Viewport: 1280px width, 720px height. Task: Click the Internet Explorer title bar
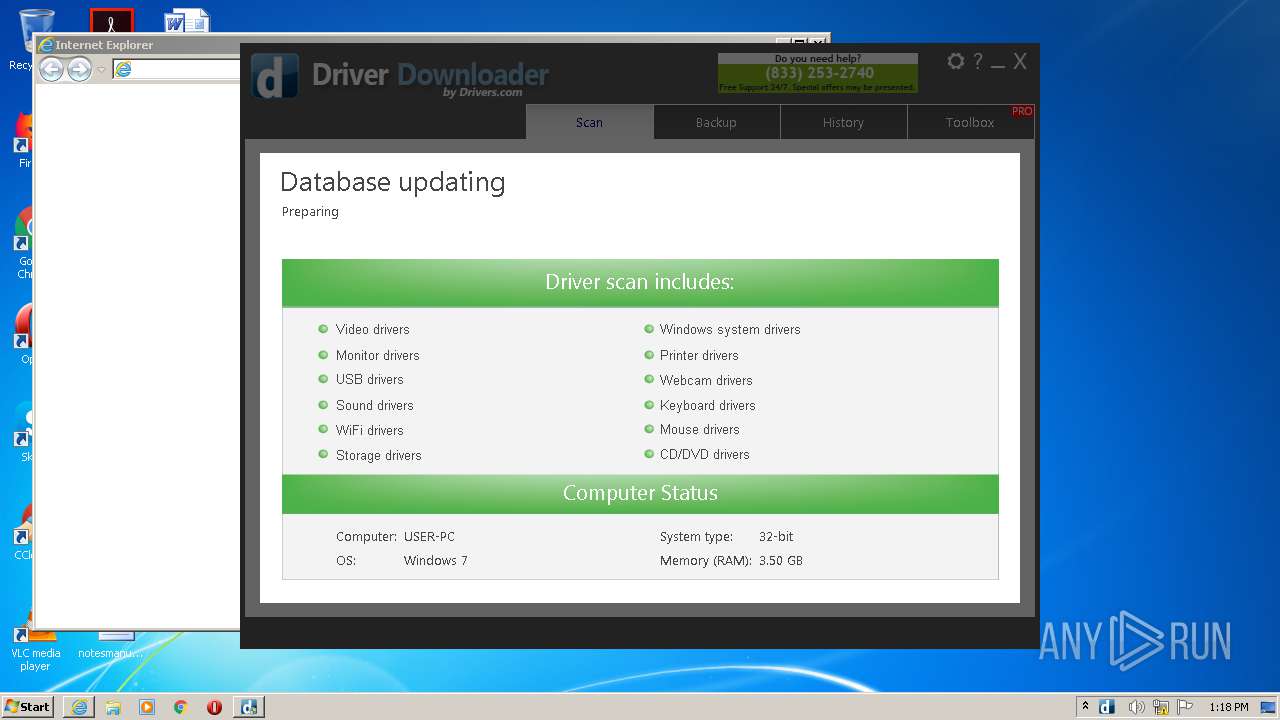click(137, 45)
